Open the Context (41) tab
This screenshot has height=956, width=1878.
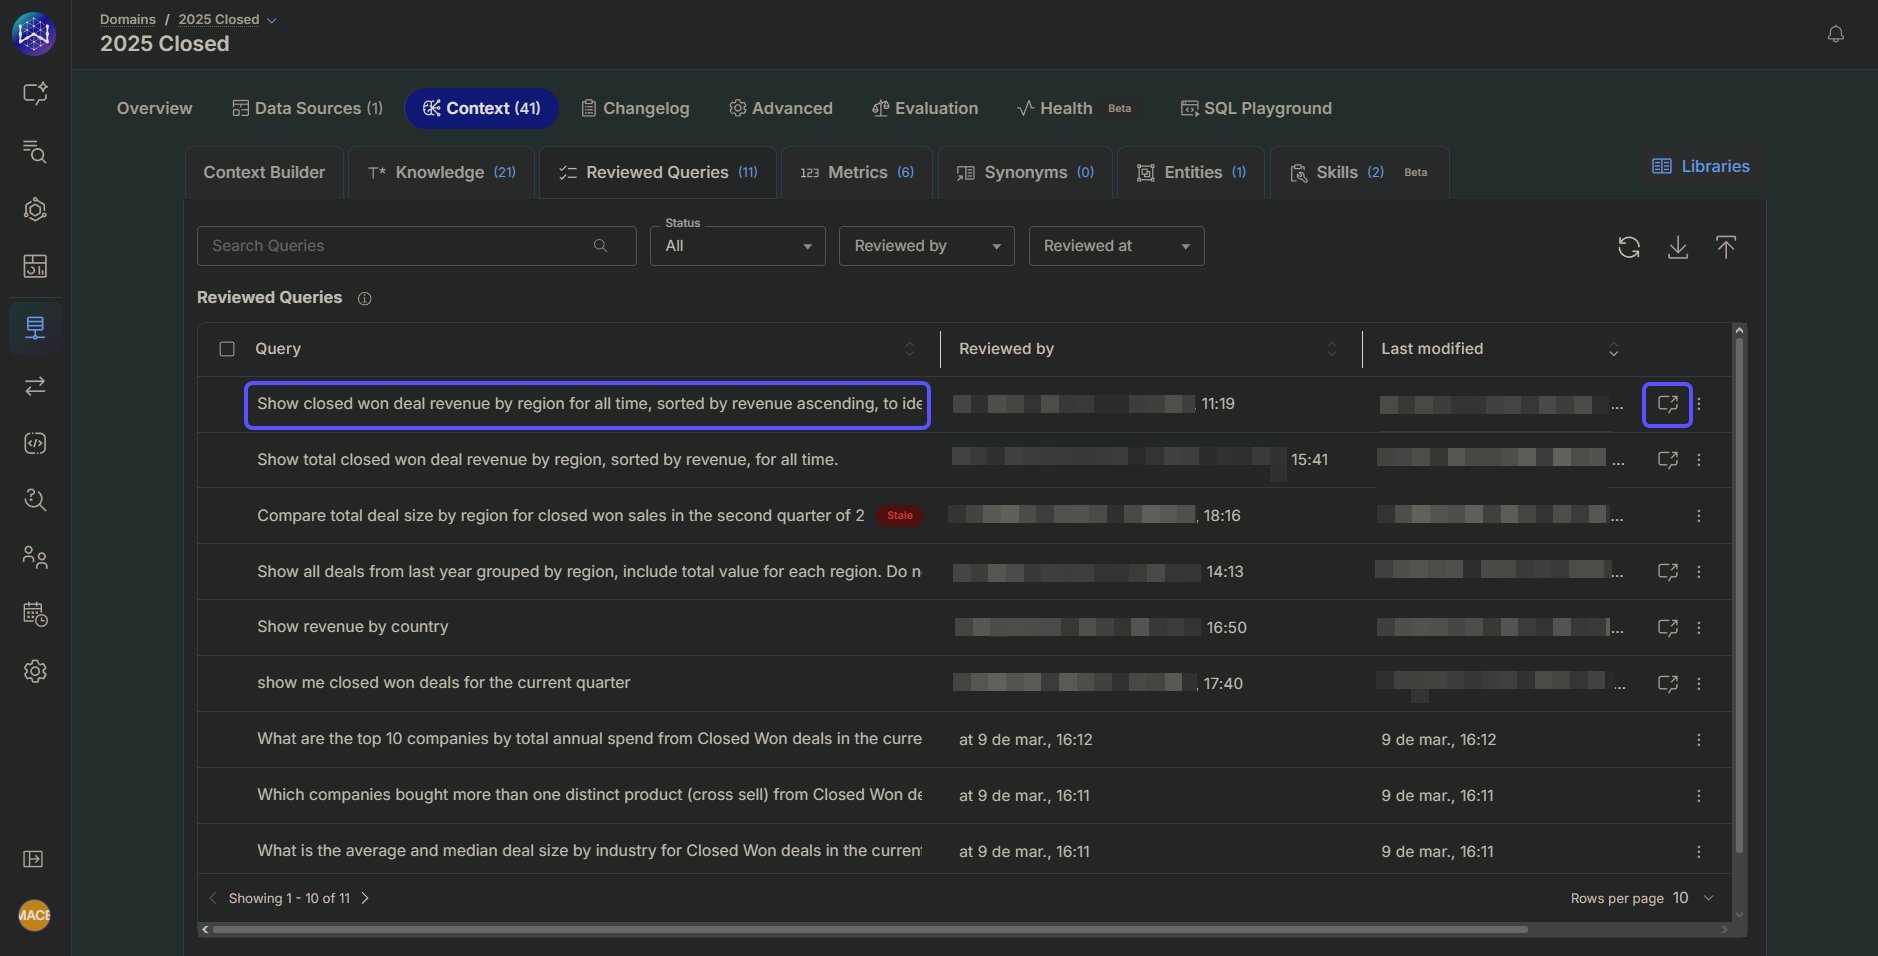pos(481,108)
